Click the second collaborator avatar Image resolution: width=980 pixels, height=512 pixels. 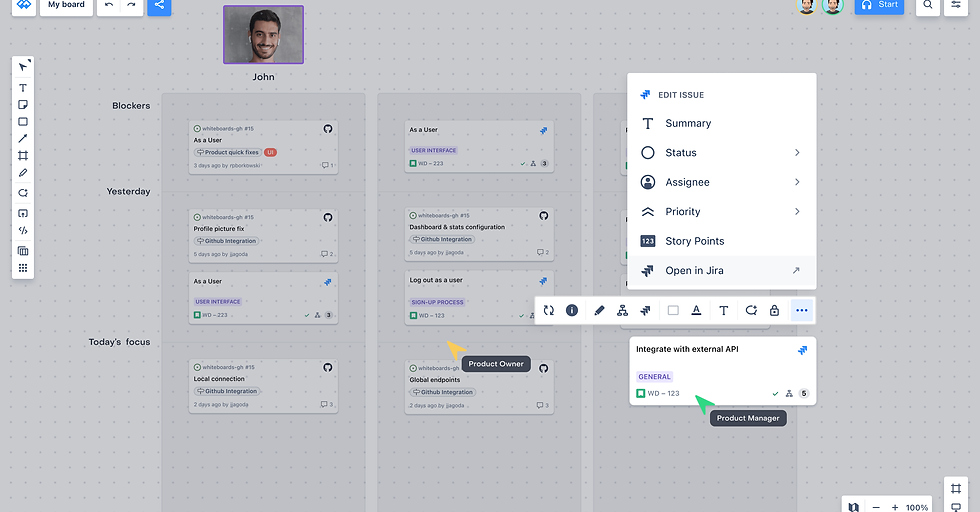[x=832, y=6]
